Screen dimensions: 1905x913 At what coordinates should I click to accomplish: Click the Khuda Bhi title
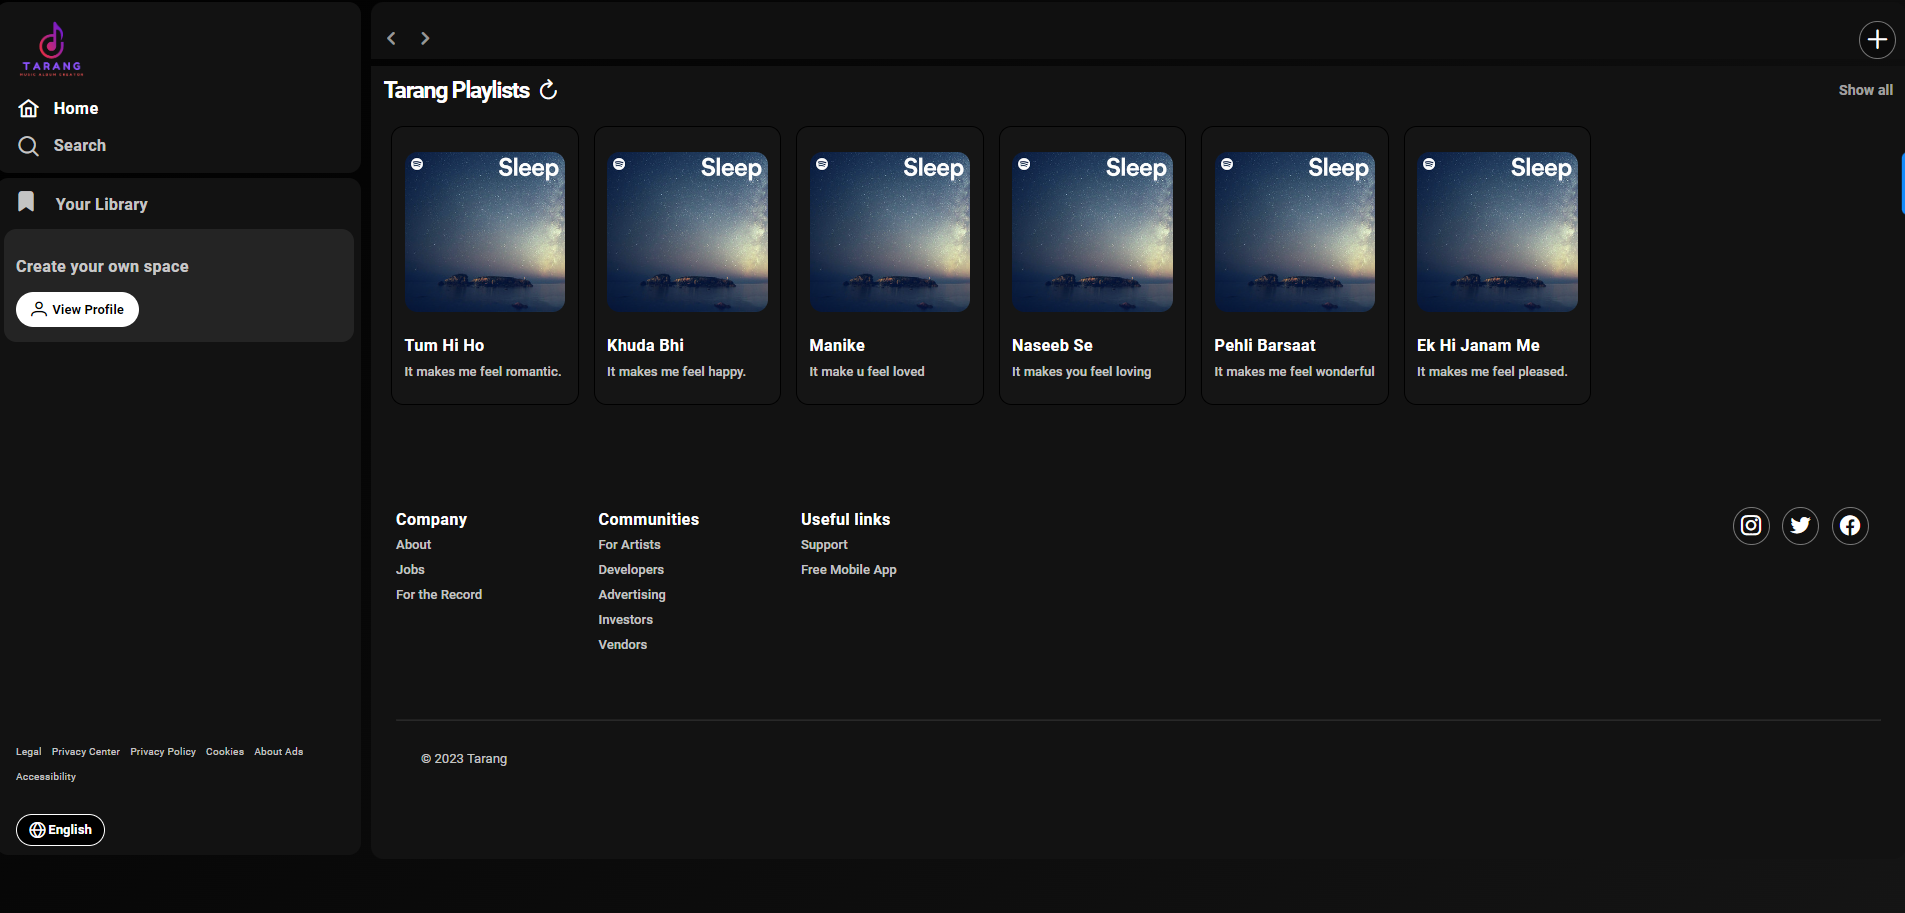coord(645,345)
